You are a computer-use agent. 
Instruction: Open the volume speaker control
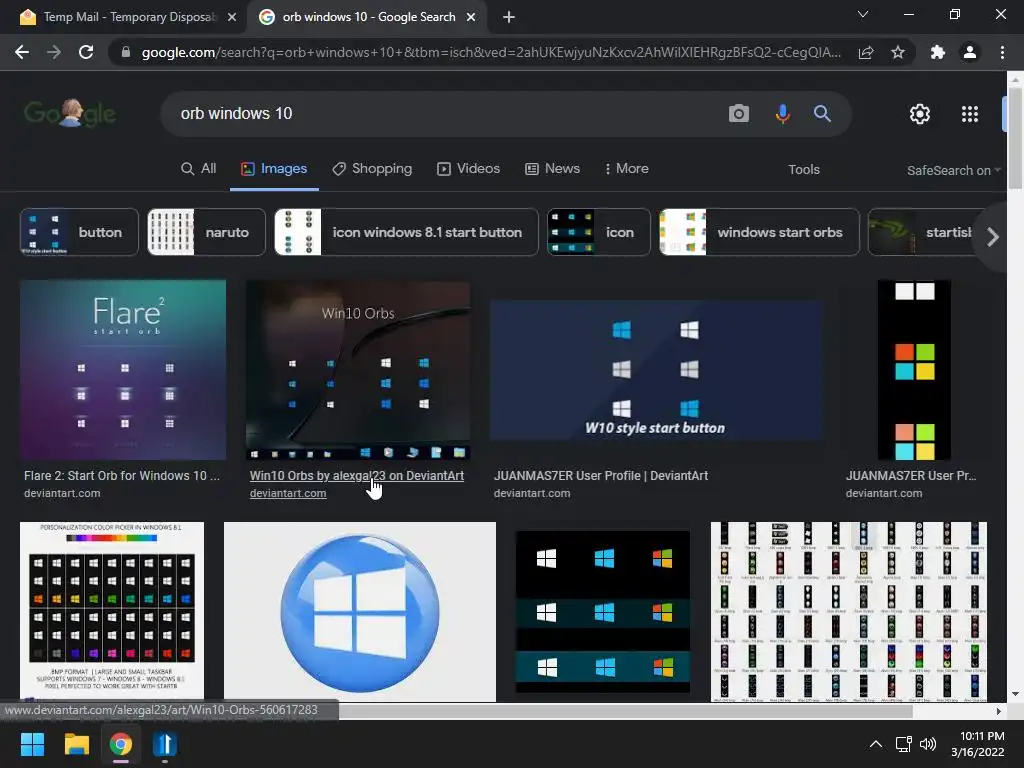[x=927, y=744]
